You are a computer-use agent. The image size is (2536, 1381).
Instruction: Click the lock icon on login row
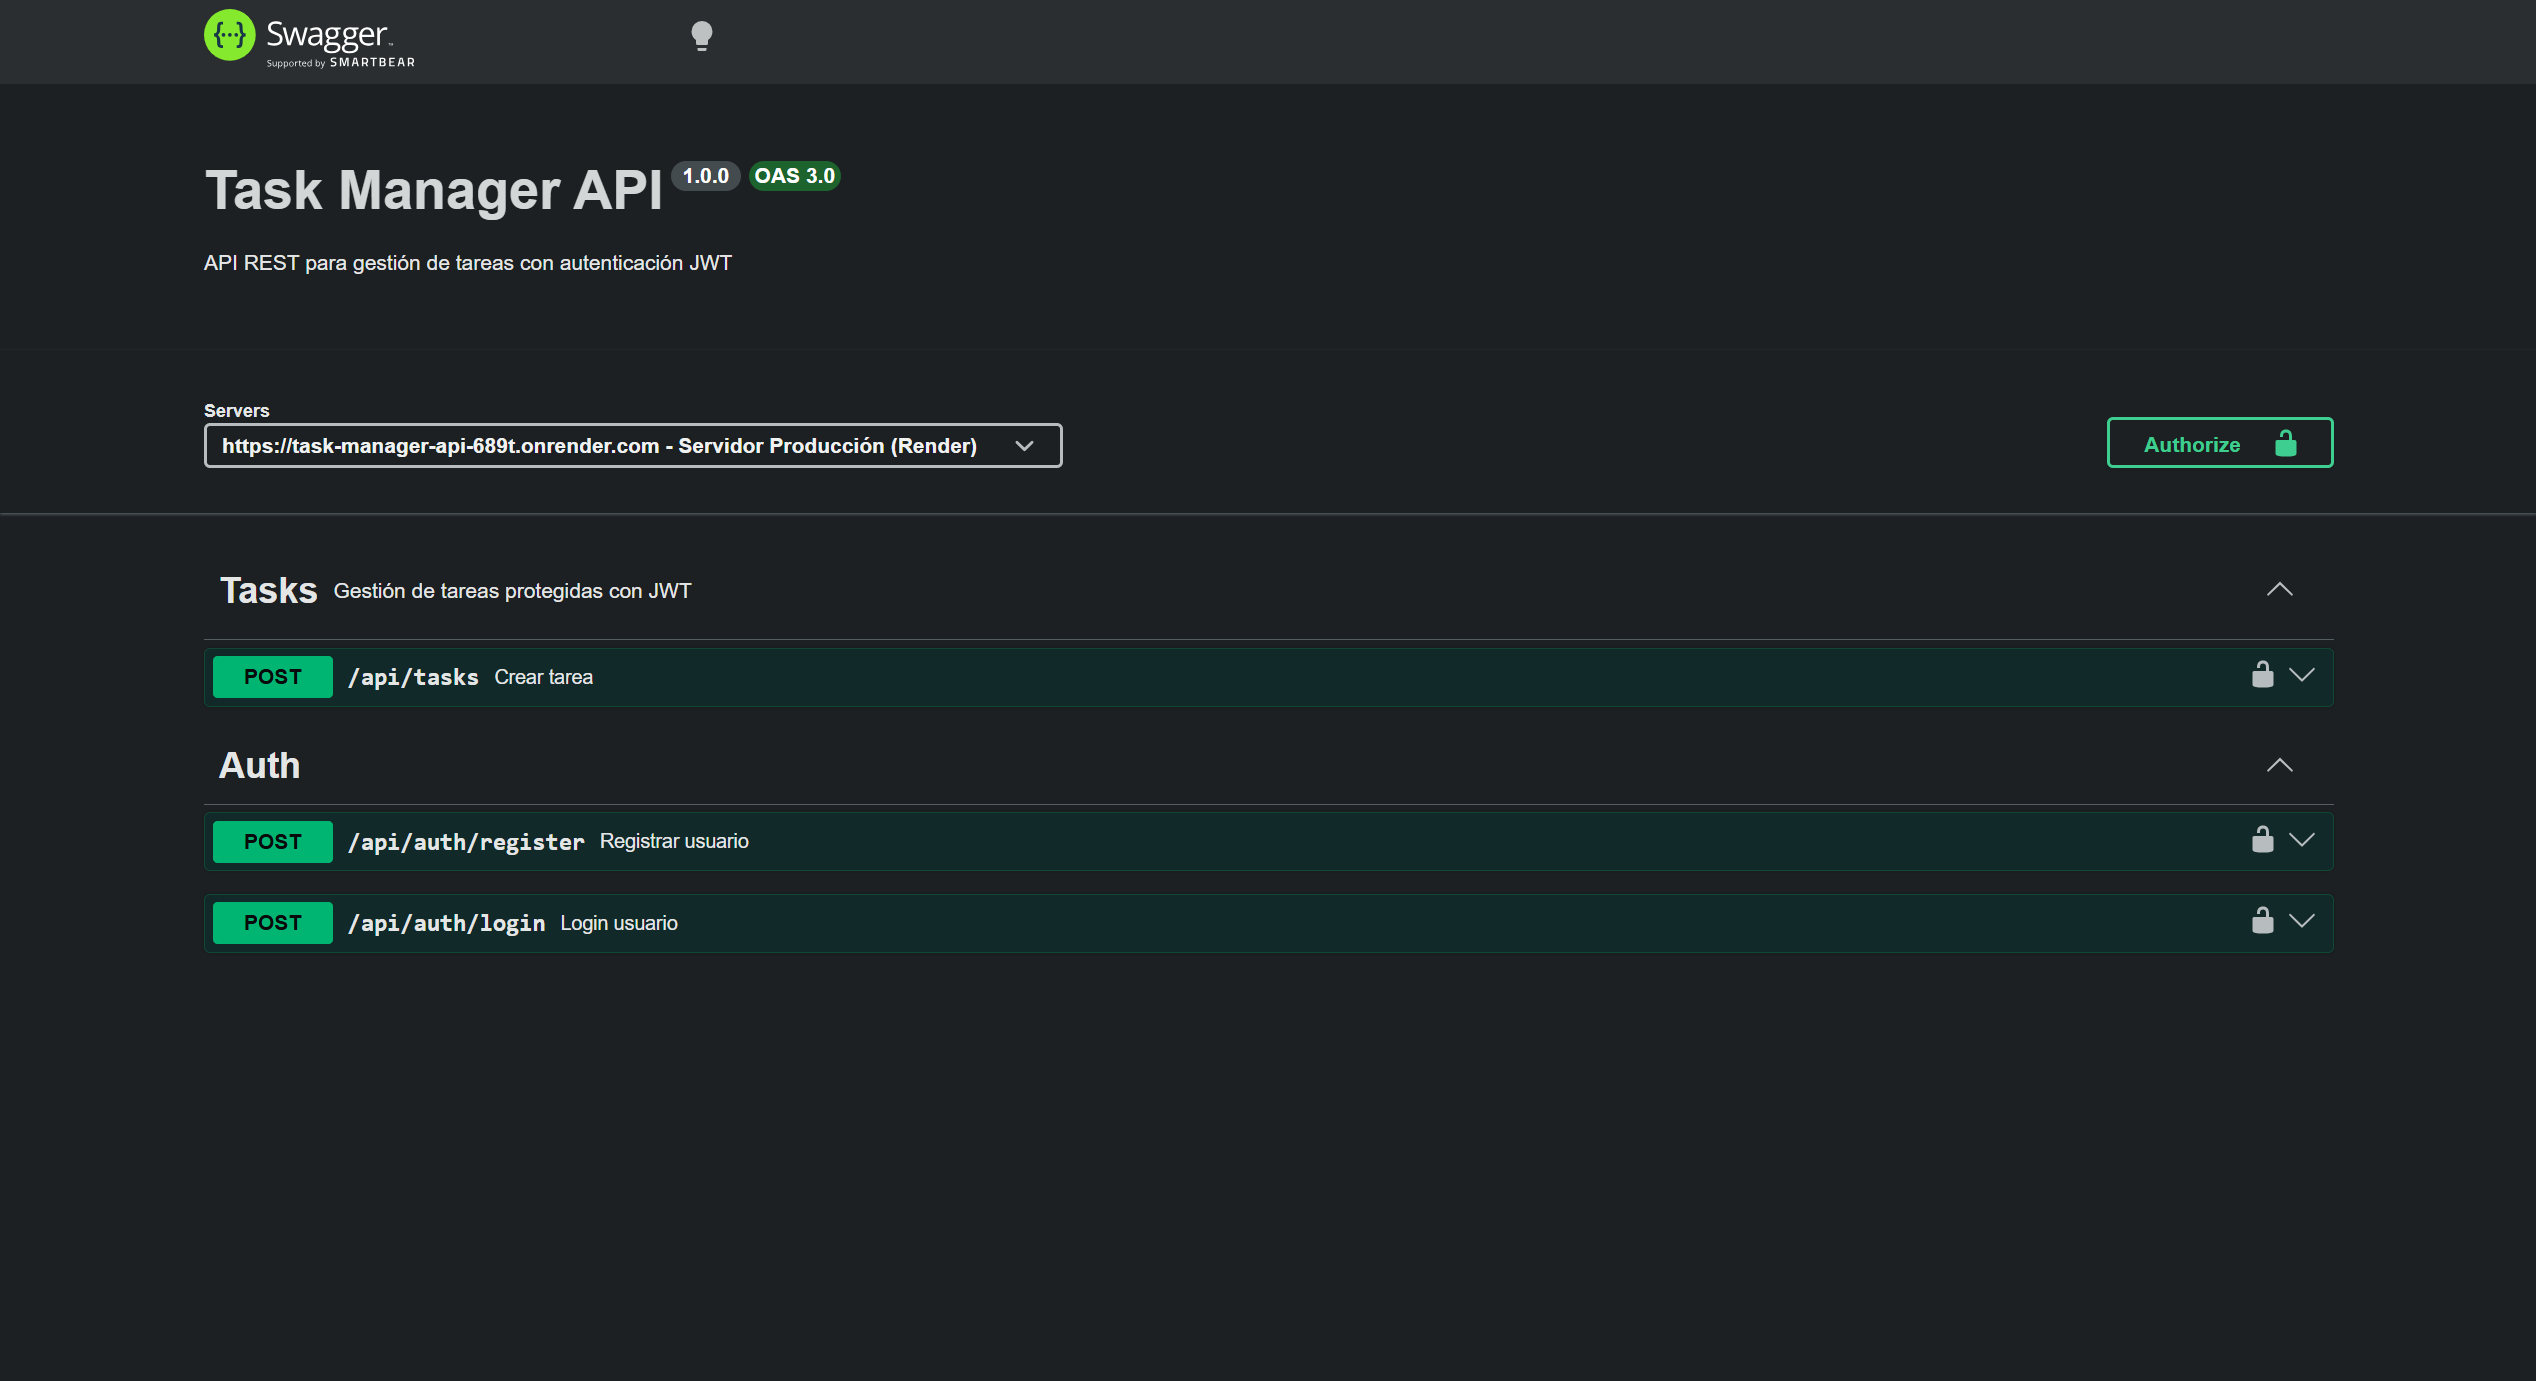click(2262, 920)
